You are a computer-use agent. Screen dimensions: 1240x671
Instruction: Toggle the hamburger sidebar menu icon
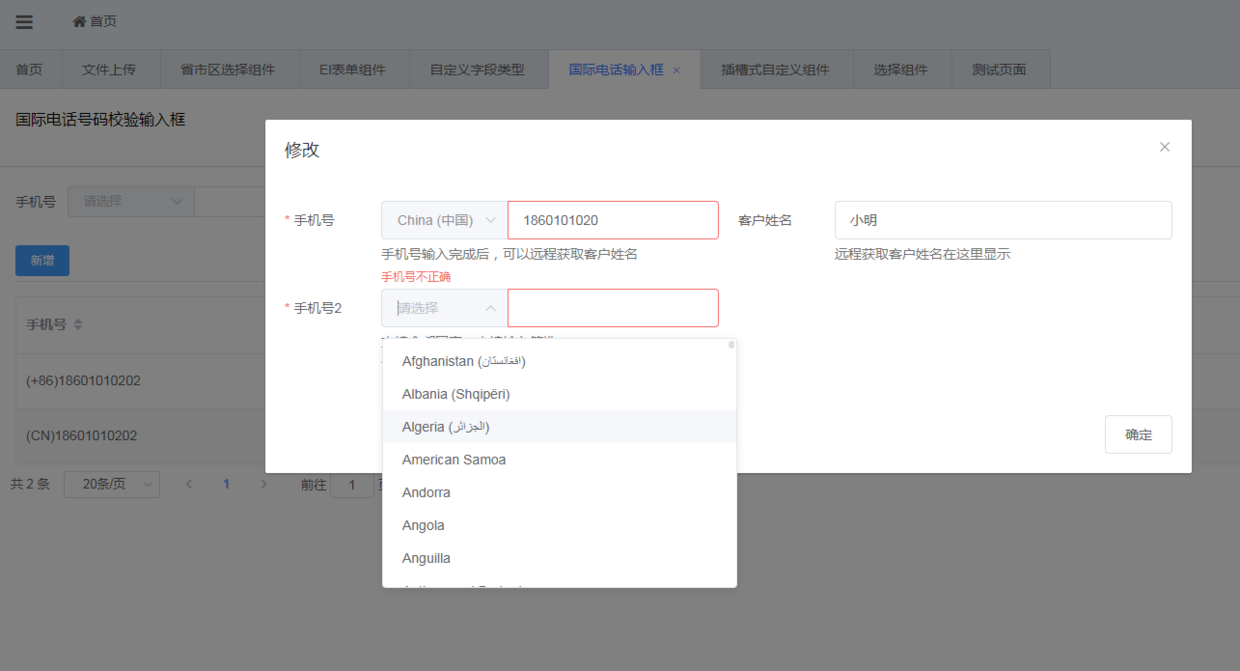(24, 22)
